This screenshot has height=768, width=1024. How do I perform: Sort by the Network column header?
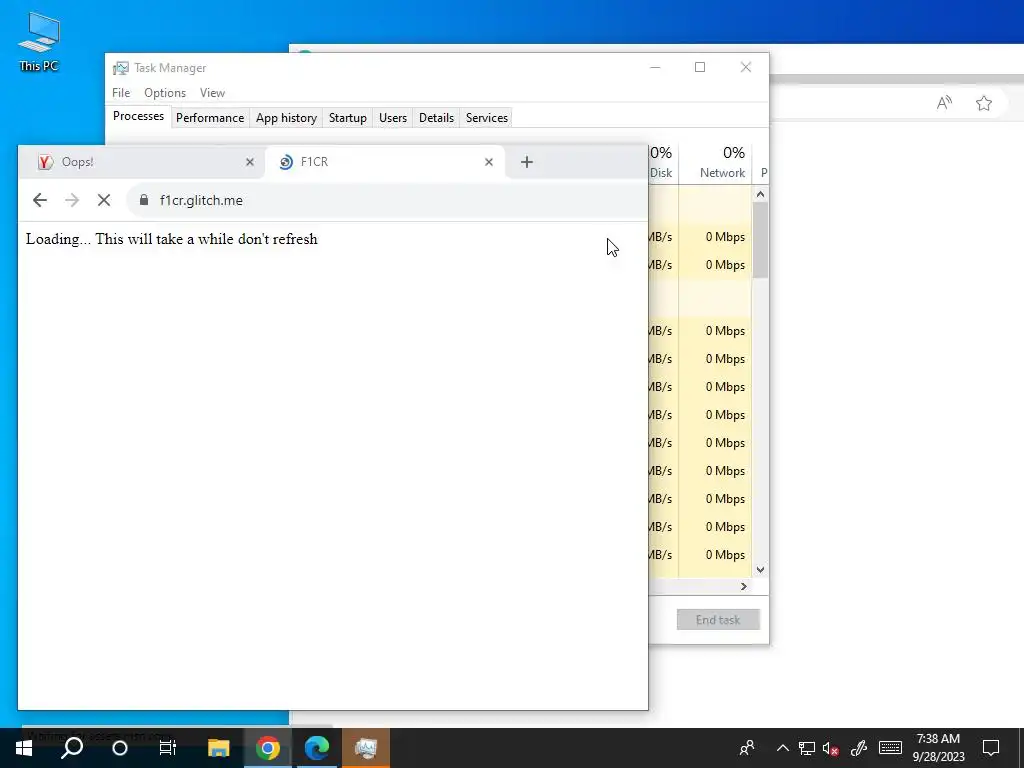pyautogui.click(x=716, y=163)
